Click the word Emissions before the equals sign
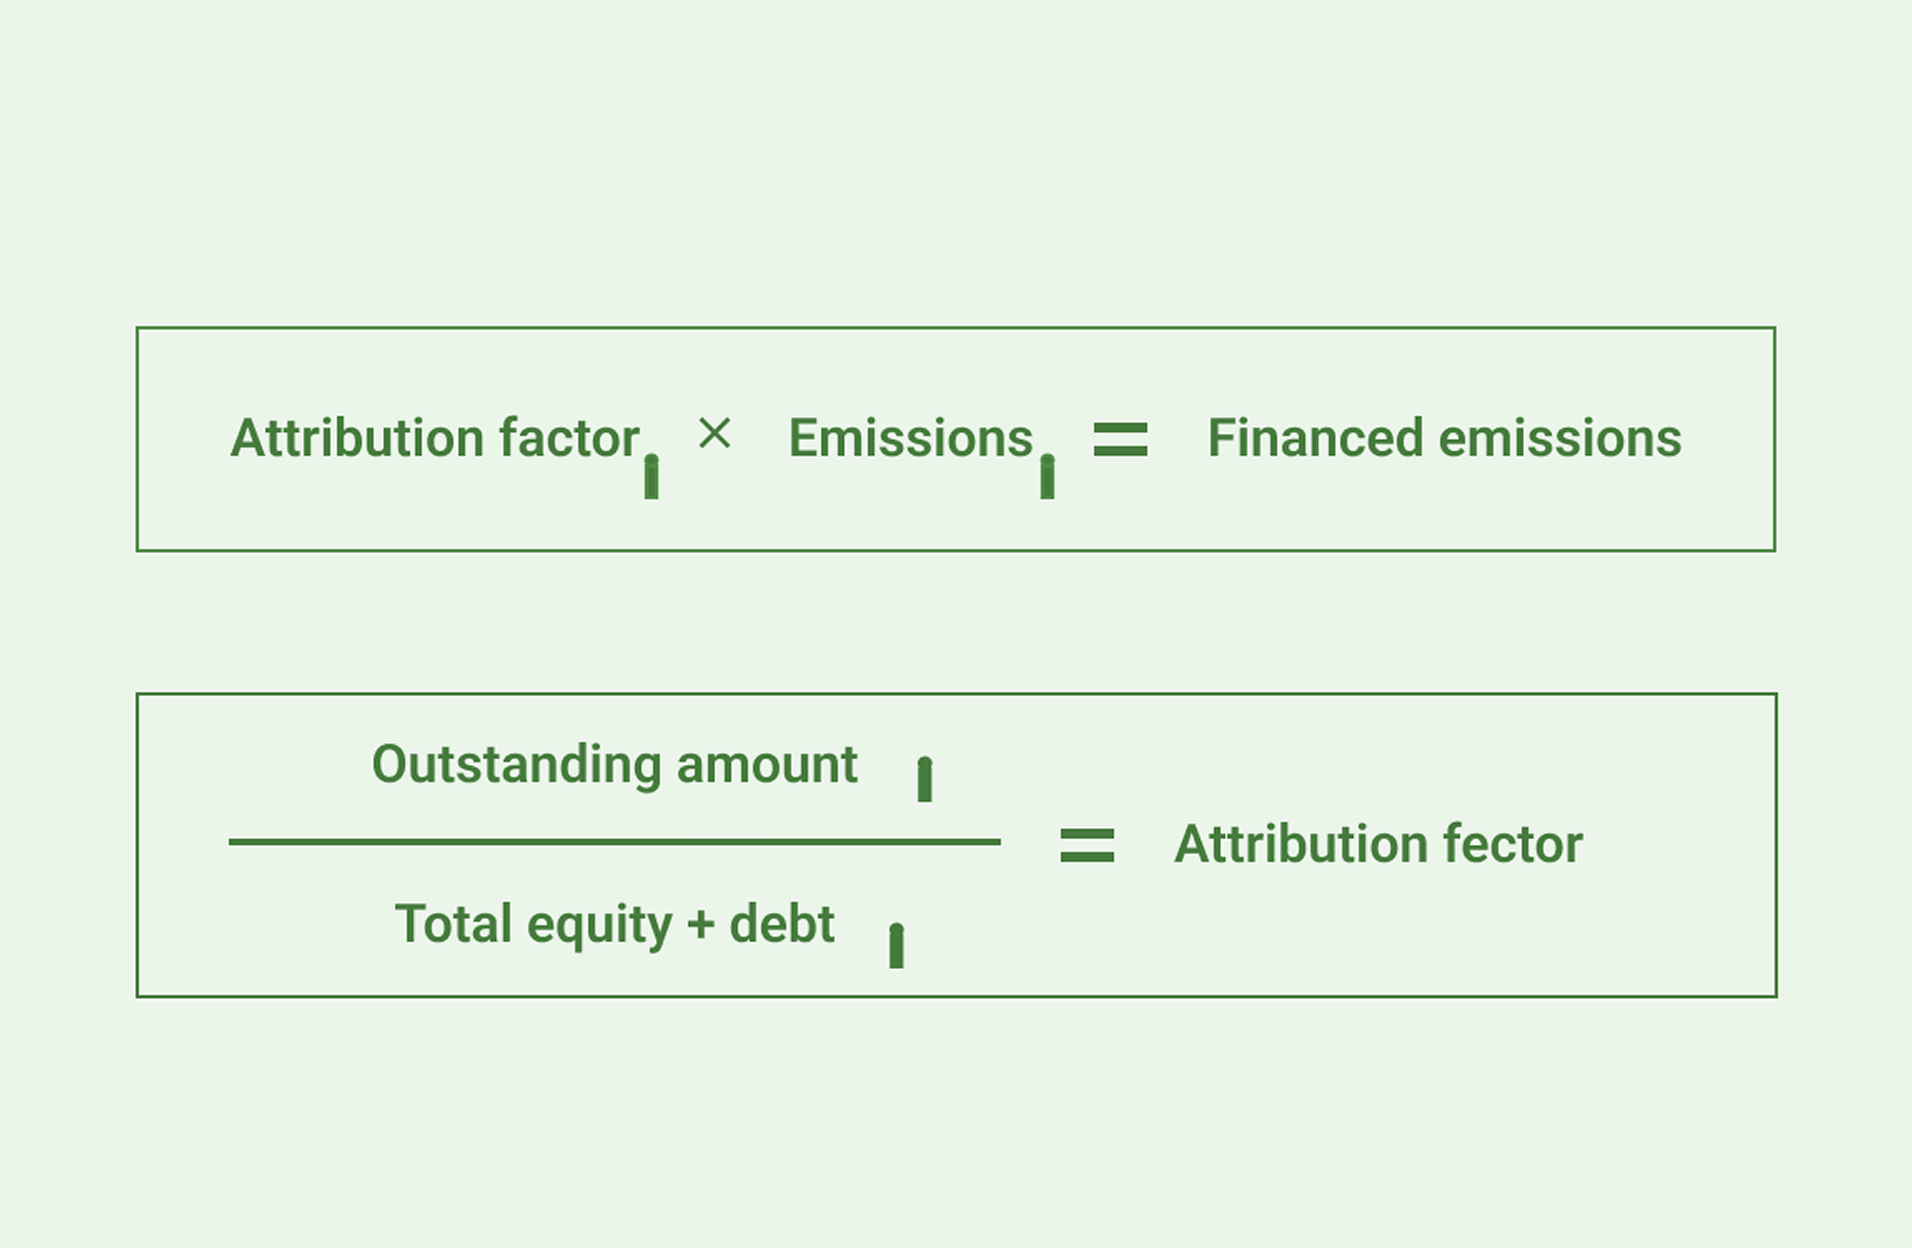Image resolution: width=1912 pixels, height=1248 pixels. [x=910, y=438]
